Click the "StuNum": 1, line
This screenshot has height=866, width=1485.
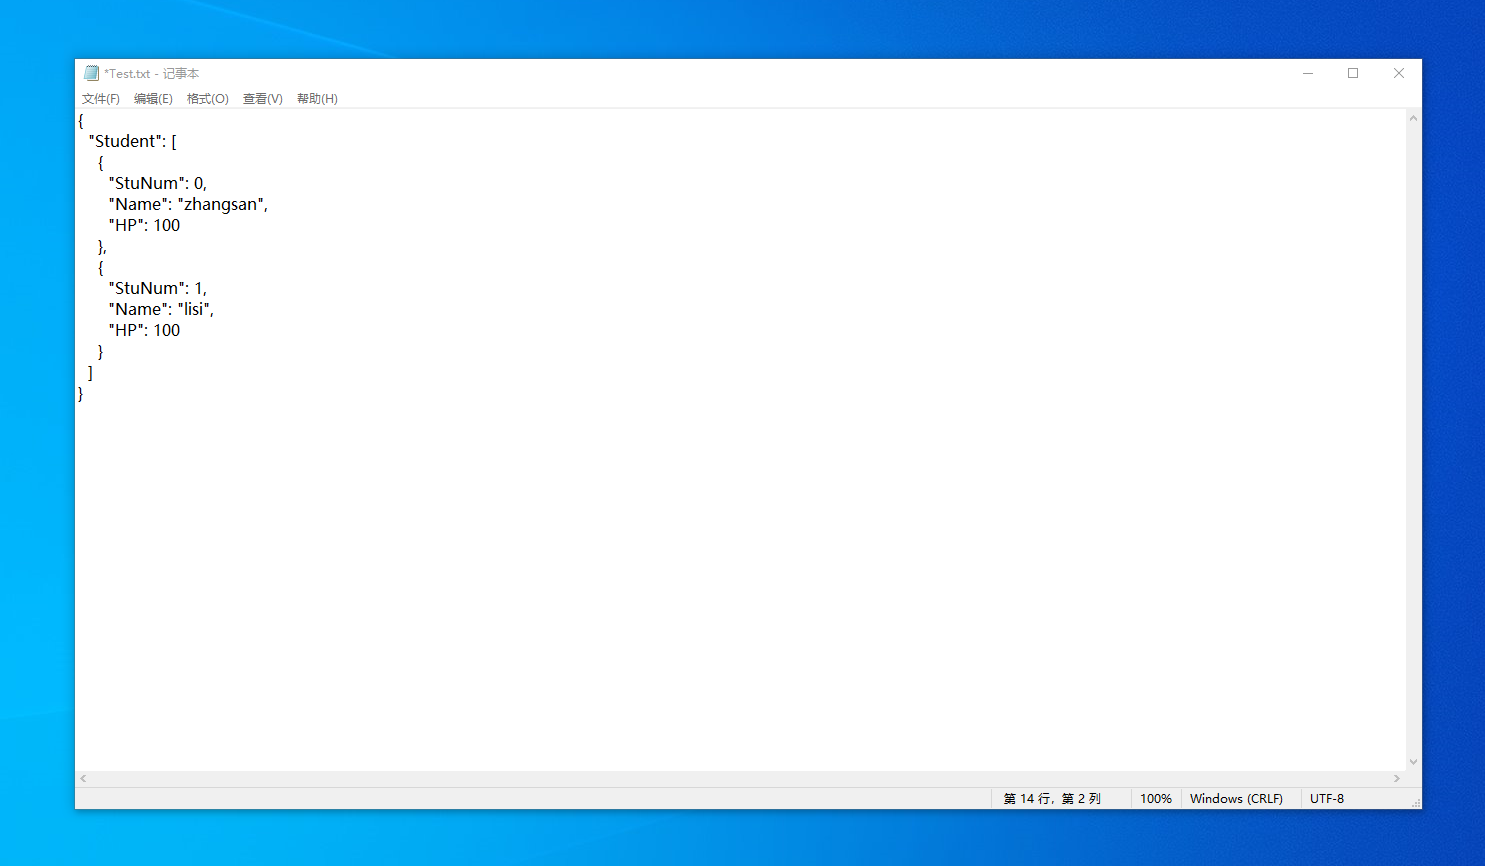(158, 288)
